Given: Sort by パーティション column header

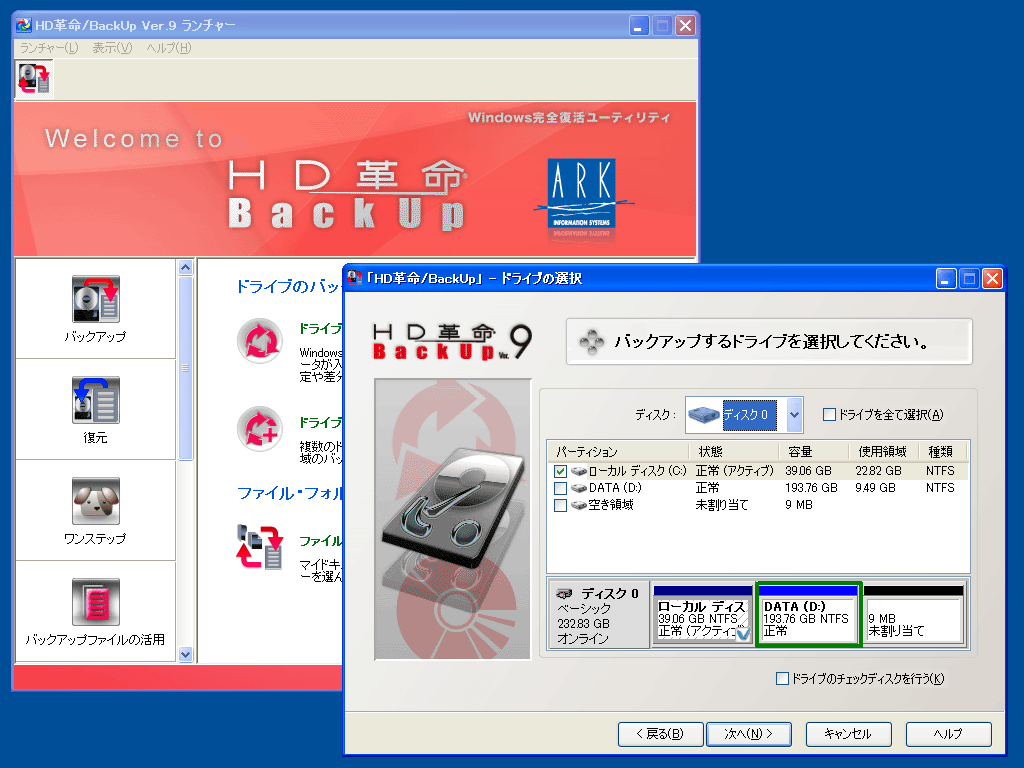Looking at the screenshot, I should tap(618, 451).
